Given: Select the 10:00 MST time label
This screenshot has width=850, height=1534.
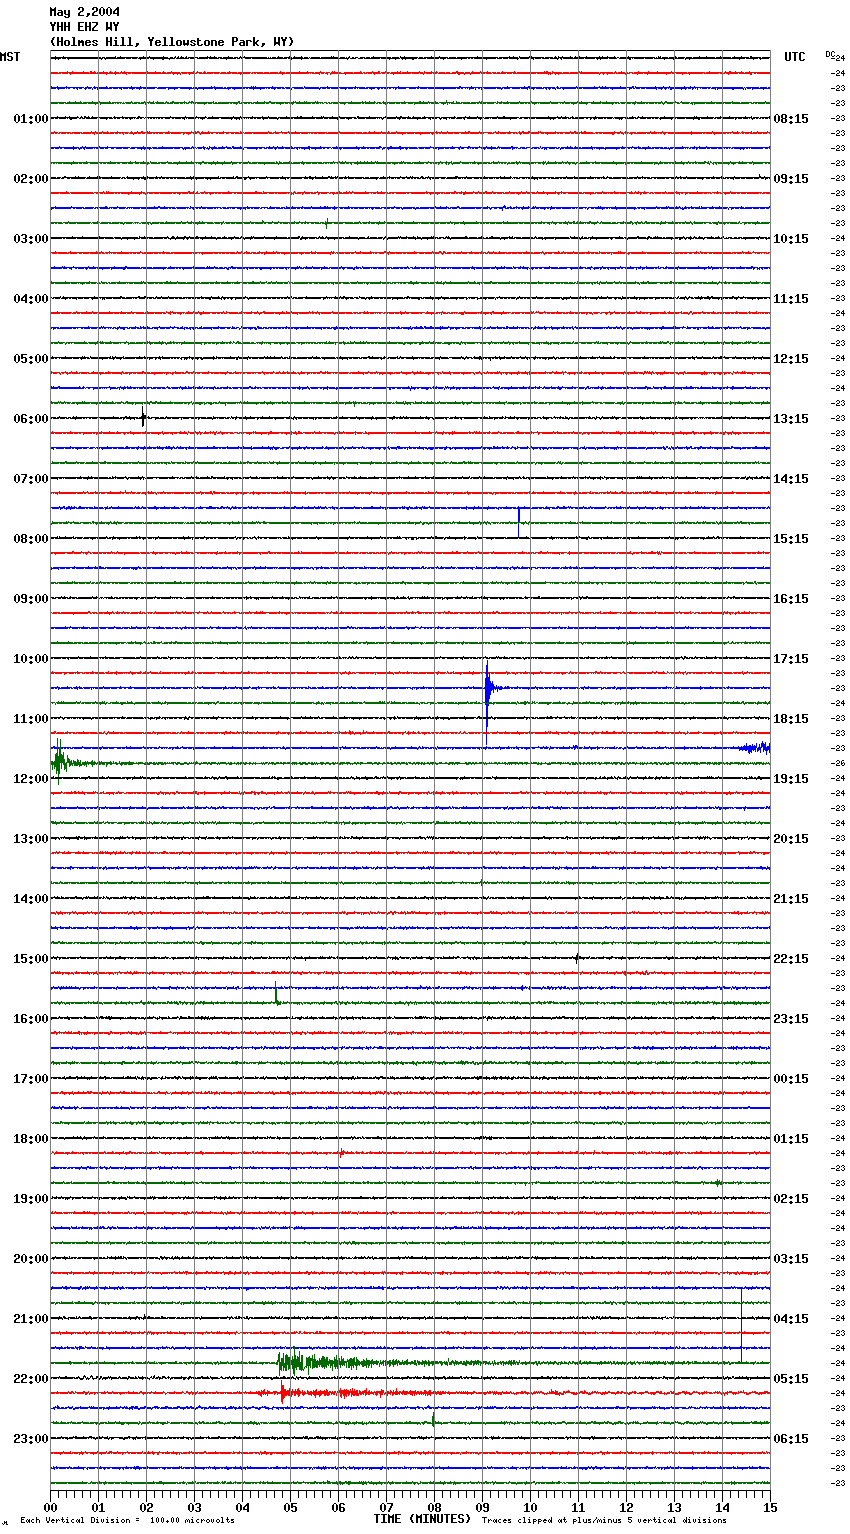Looking at the screenshot, I should (31, 659).
